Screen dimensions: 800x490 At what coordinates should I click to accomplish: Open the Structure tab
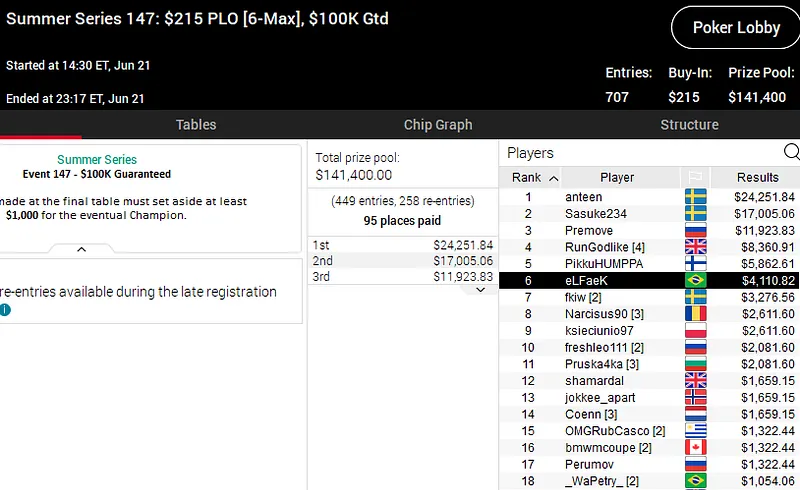[689, 125]
